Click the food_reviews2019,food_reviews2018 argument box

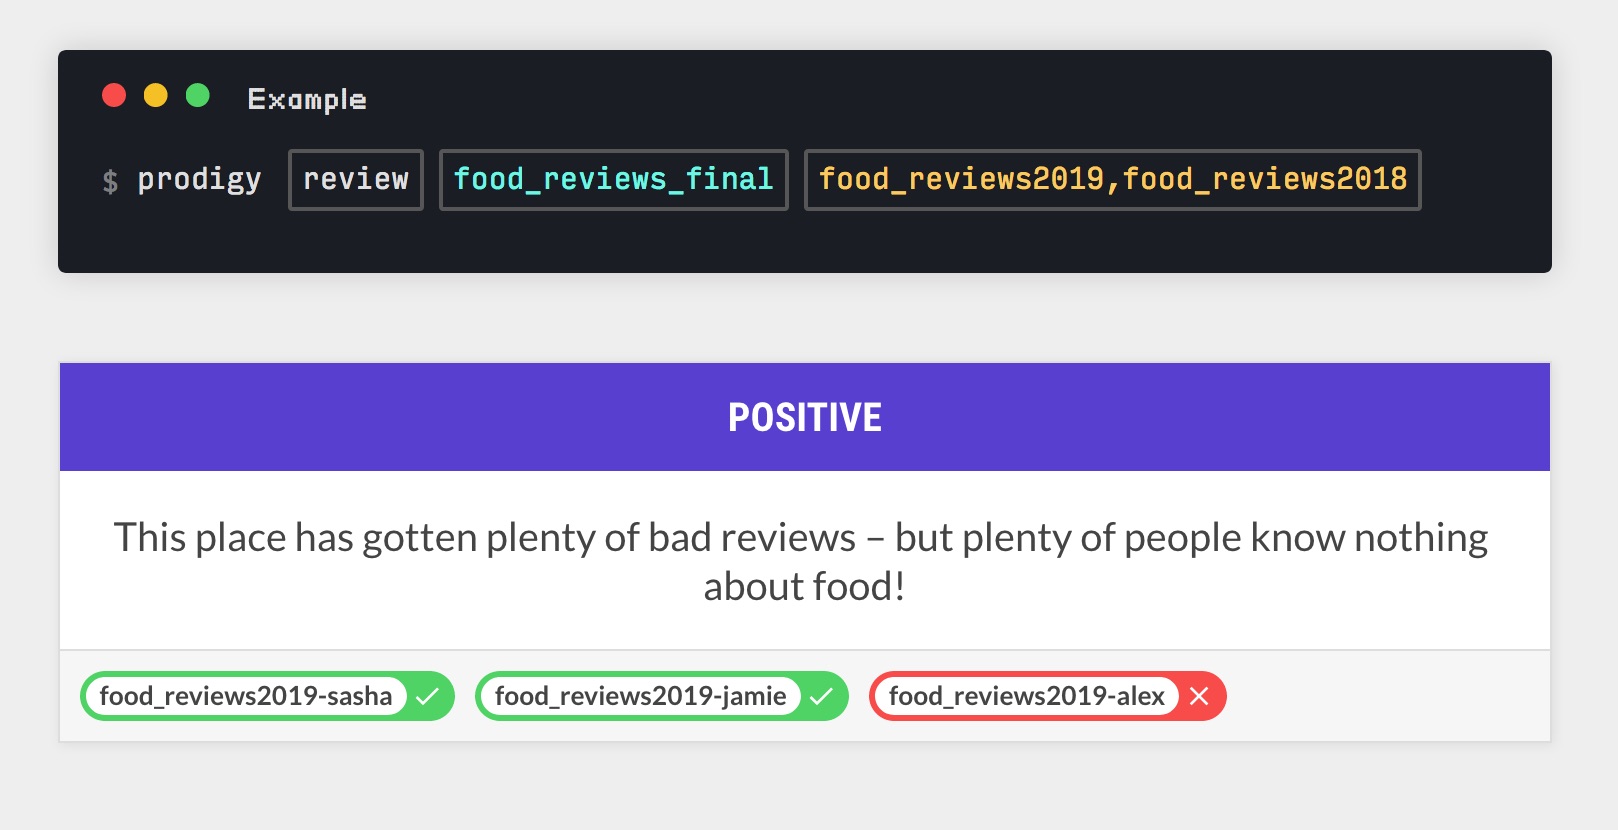[x=1113, y=180]
